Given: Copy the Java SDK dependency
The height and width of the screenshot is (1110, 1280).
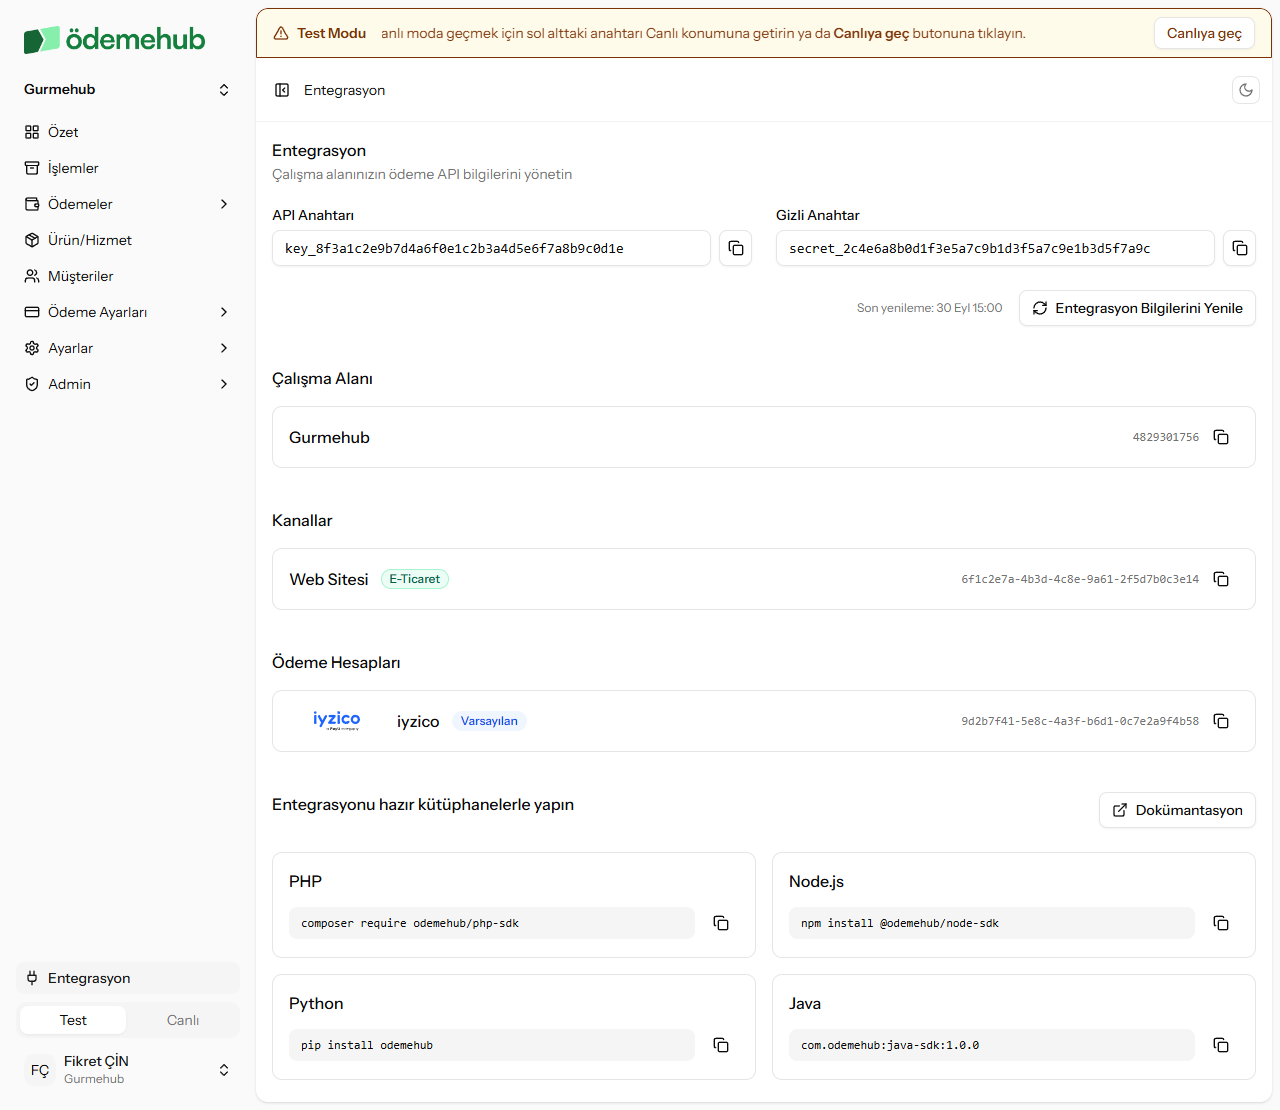Looking at the screenshot, I should point(1221,1045).
